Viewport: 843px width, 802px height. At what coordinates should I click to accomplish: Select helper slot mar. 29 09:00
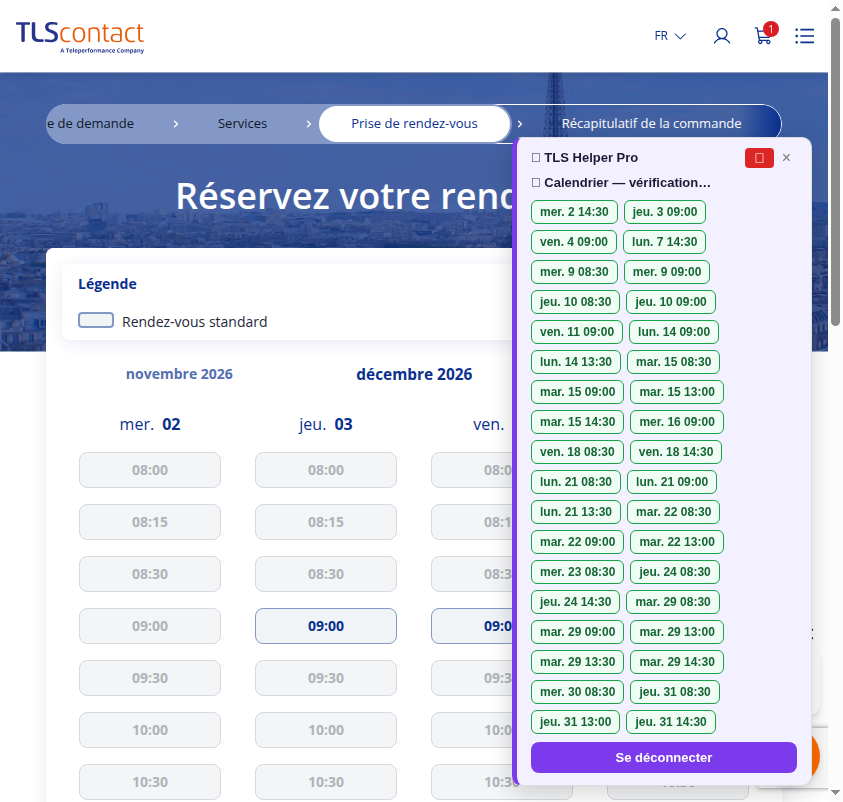577,632
